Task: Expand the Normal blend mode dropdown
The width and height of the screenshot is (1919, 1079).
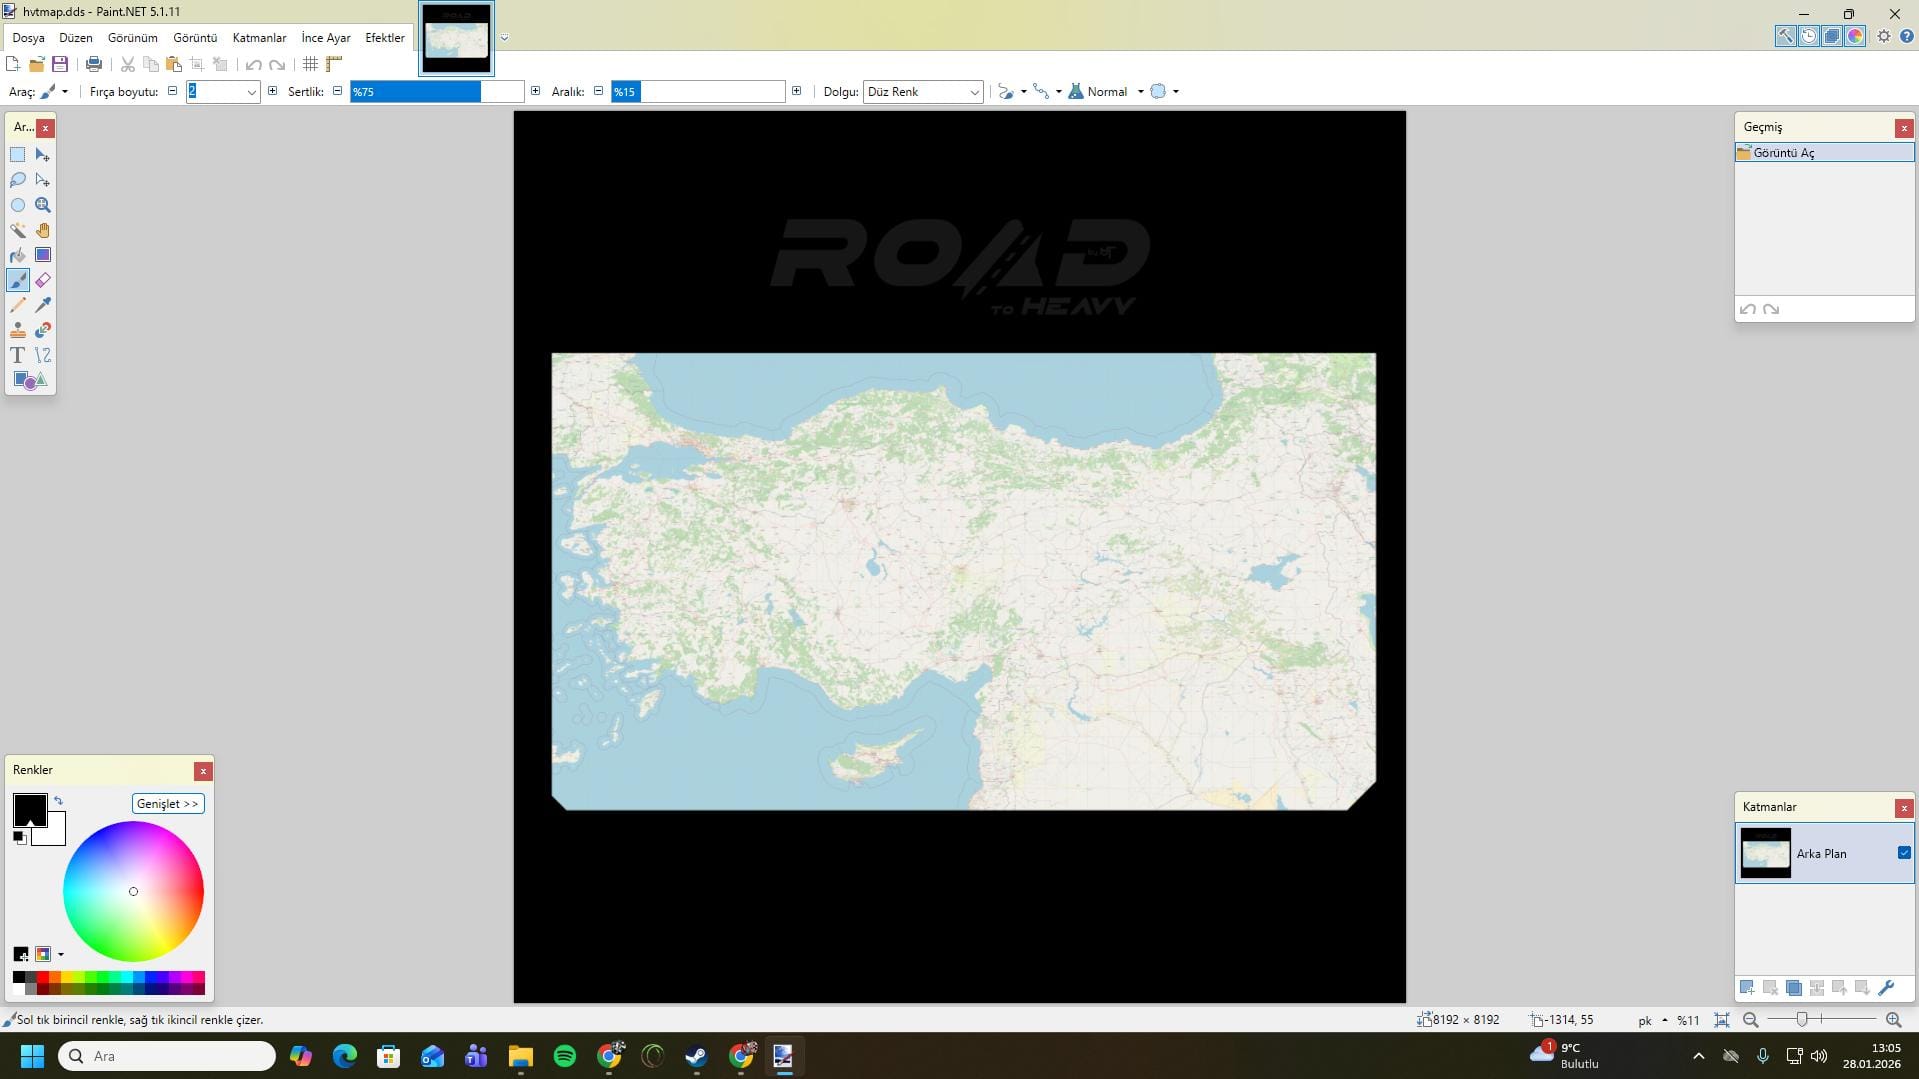Action: point(1140,92)
